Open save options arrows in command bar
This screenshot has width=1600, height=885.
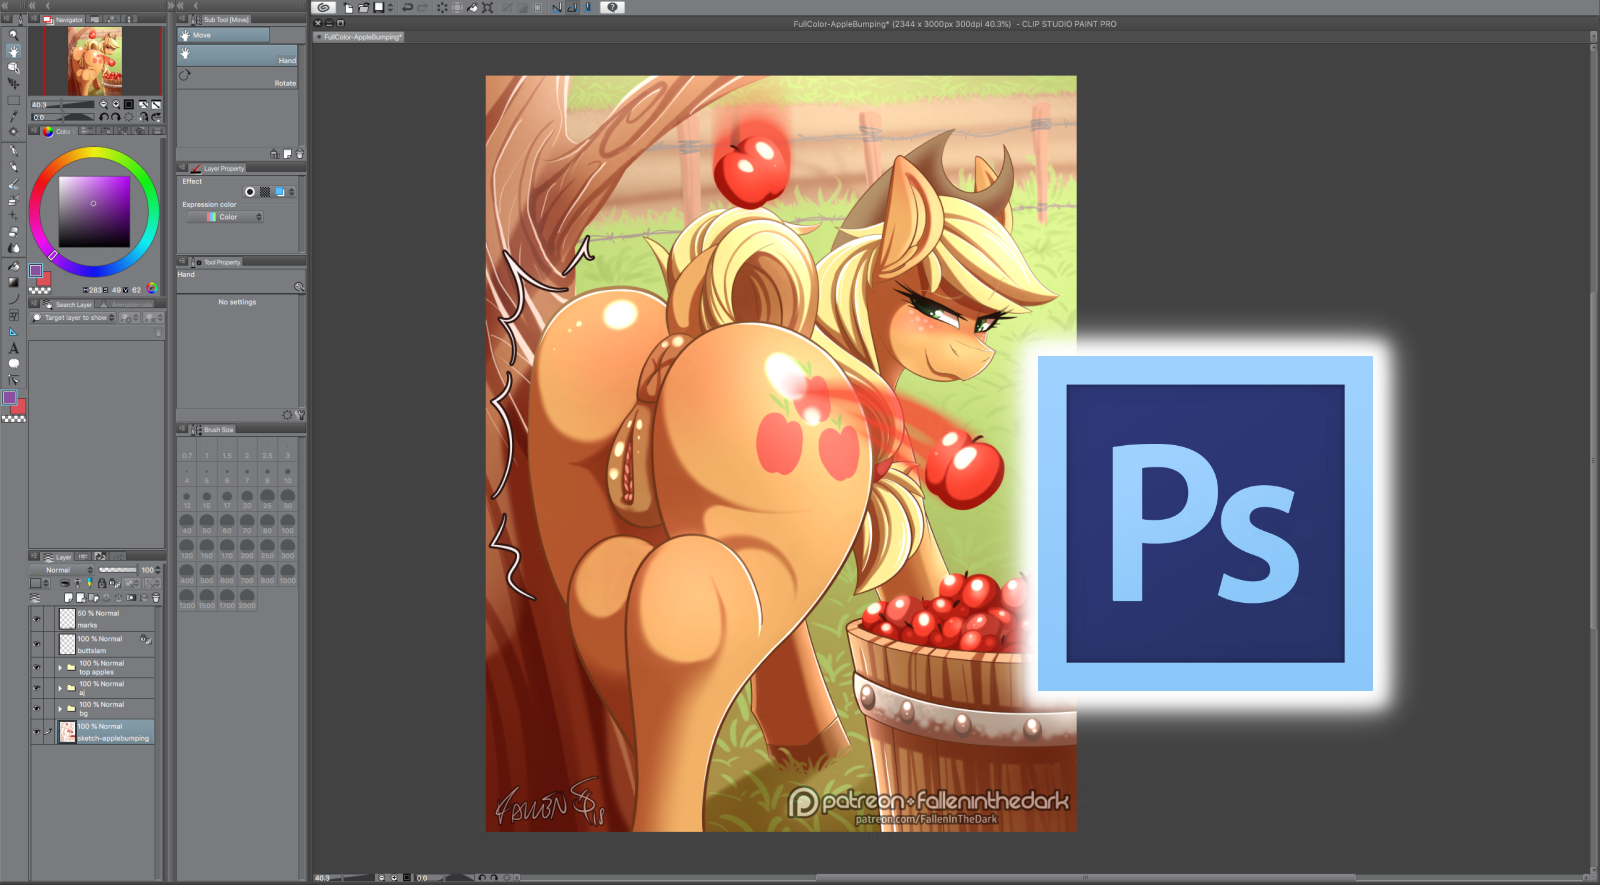(390, 7)
